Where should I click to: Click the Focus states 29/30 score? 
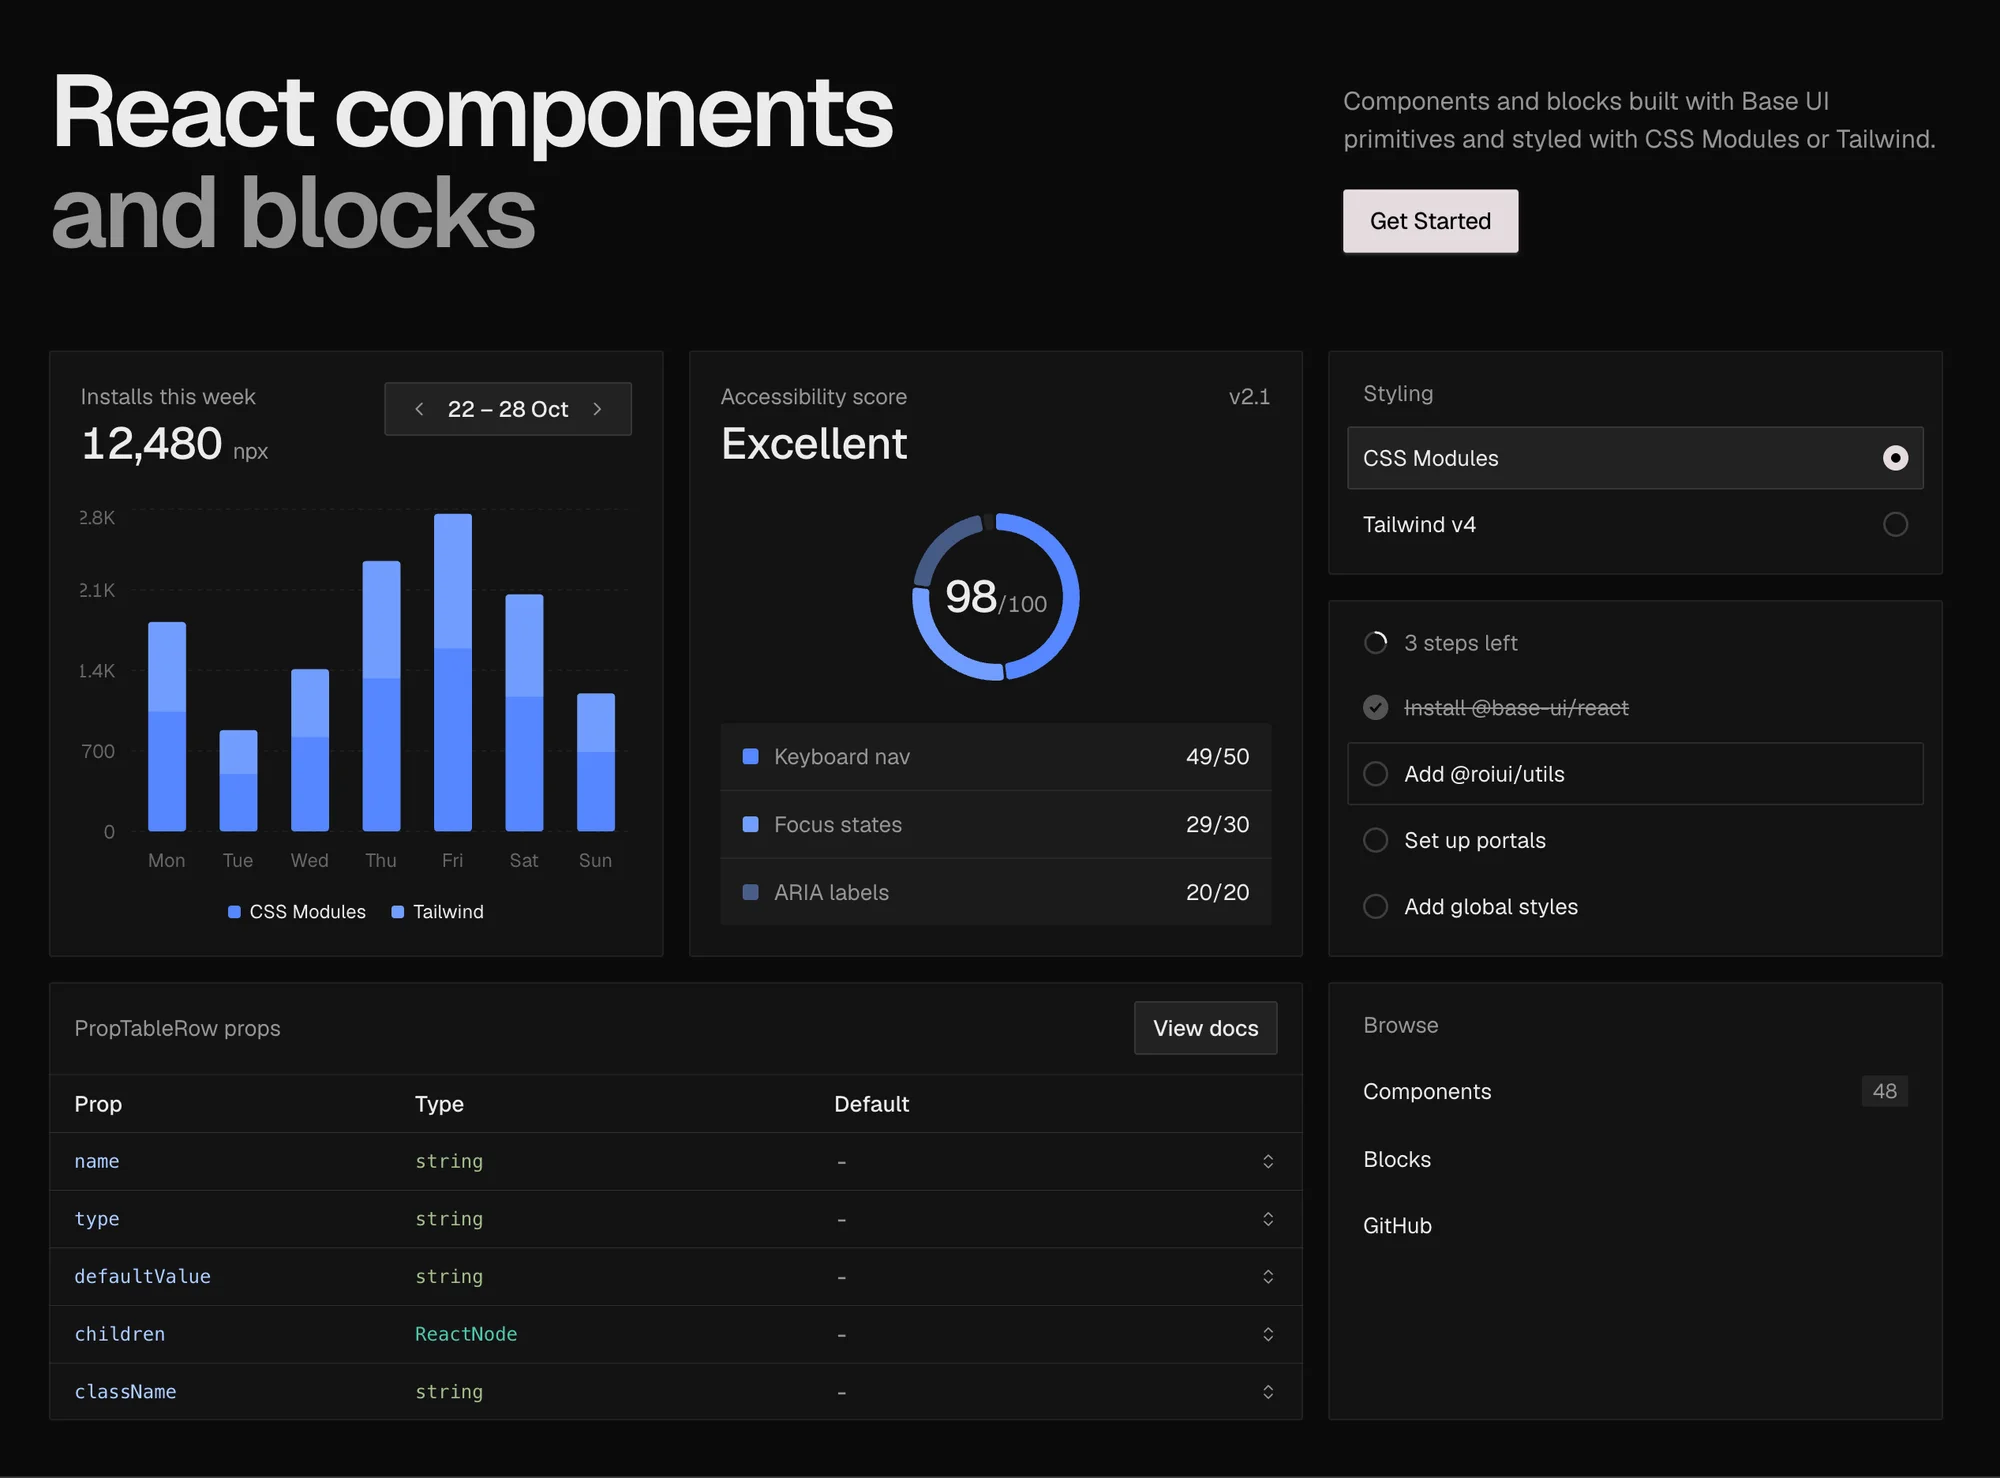click(1217, 825)
